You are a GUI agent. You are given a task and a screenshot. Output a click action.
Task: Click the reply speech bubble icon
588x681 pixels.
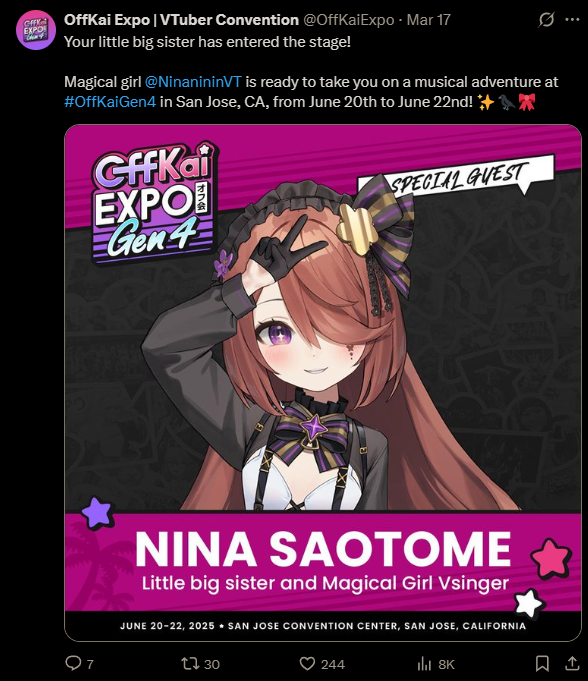coord(73,663)
